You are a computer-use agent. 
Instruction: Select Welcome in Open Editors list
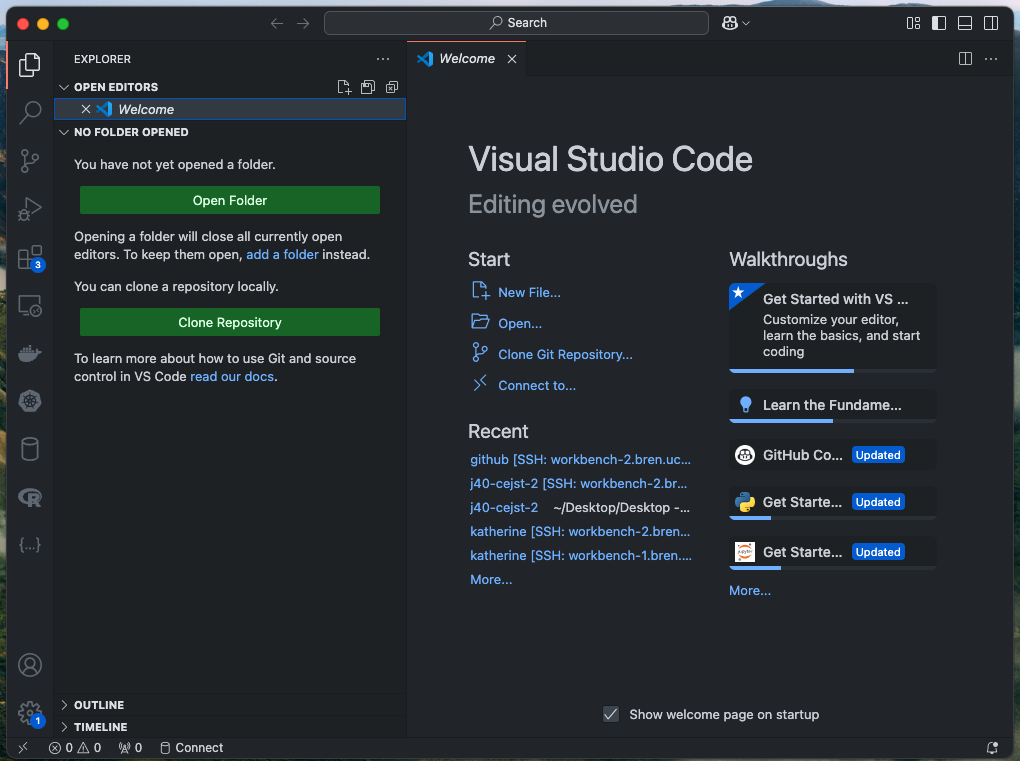click(230, 109)
